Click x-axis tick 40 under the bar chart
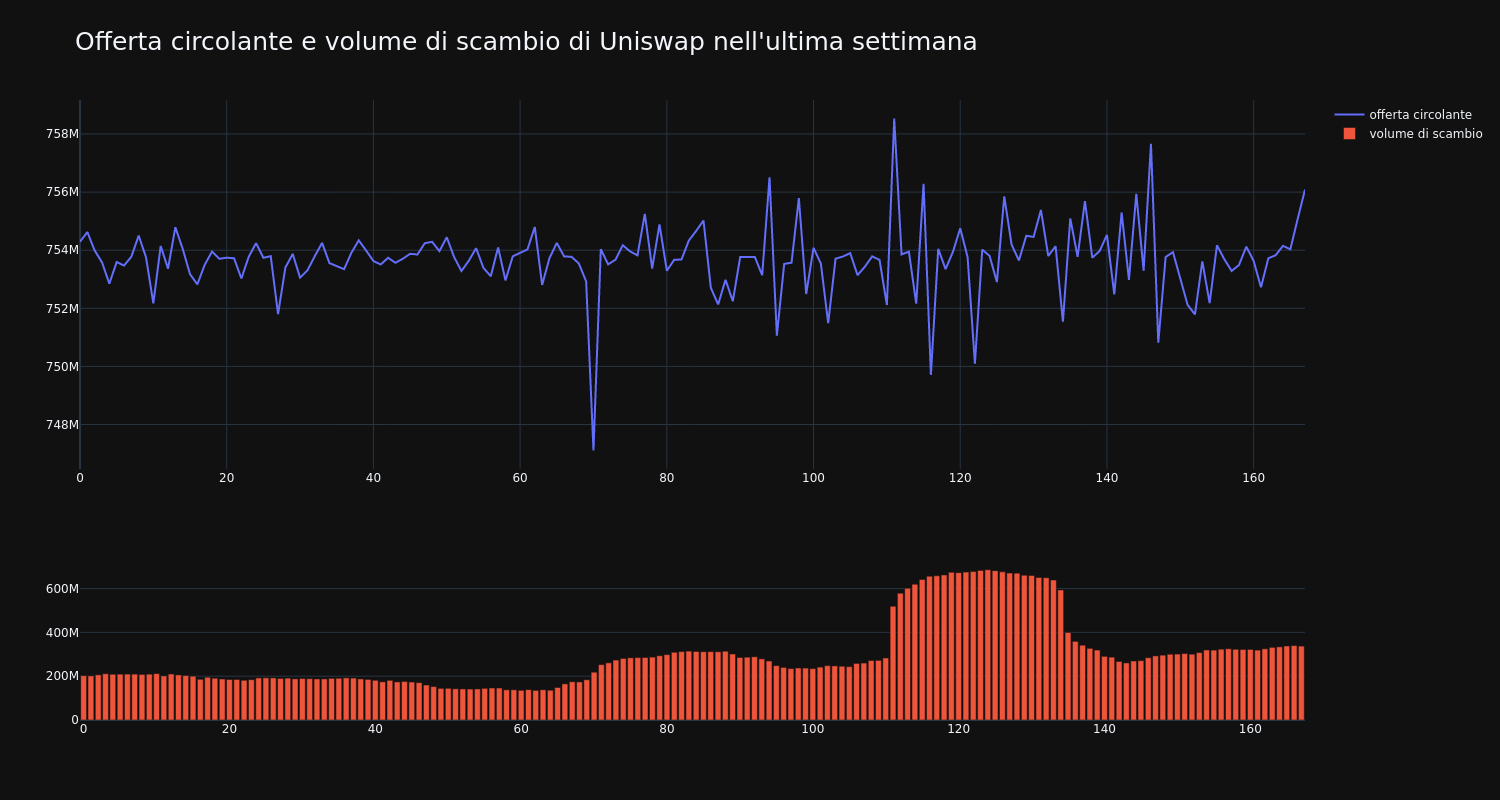 tap(375, 729)
